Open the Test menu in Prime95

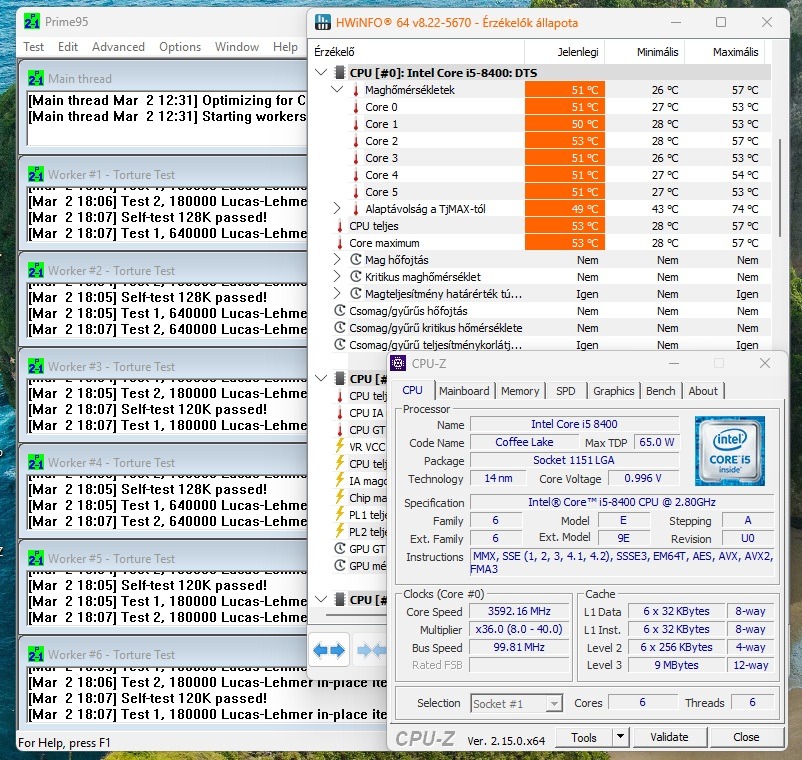pos(33,47)
